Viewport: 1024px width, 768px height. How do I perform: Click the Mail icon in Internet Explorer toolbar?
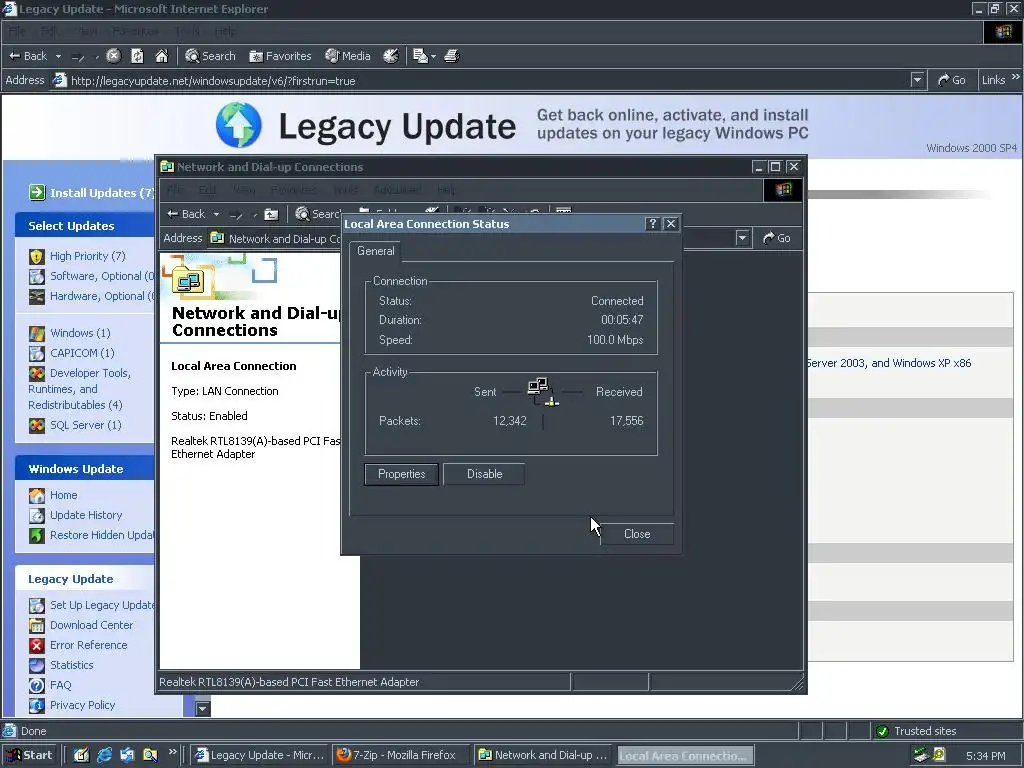point(421,56)
